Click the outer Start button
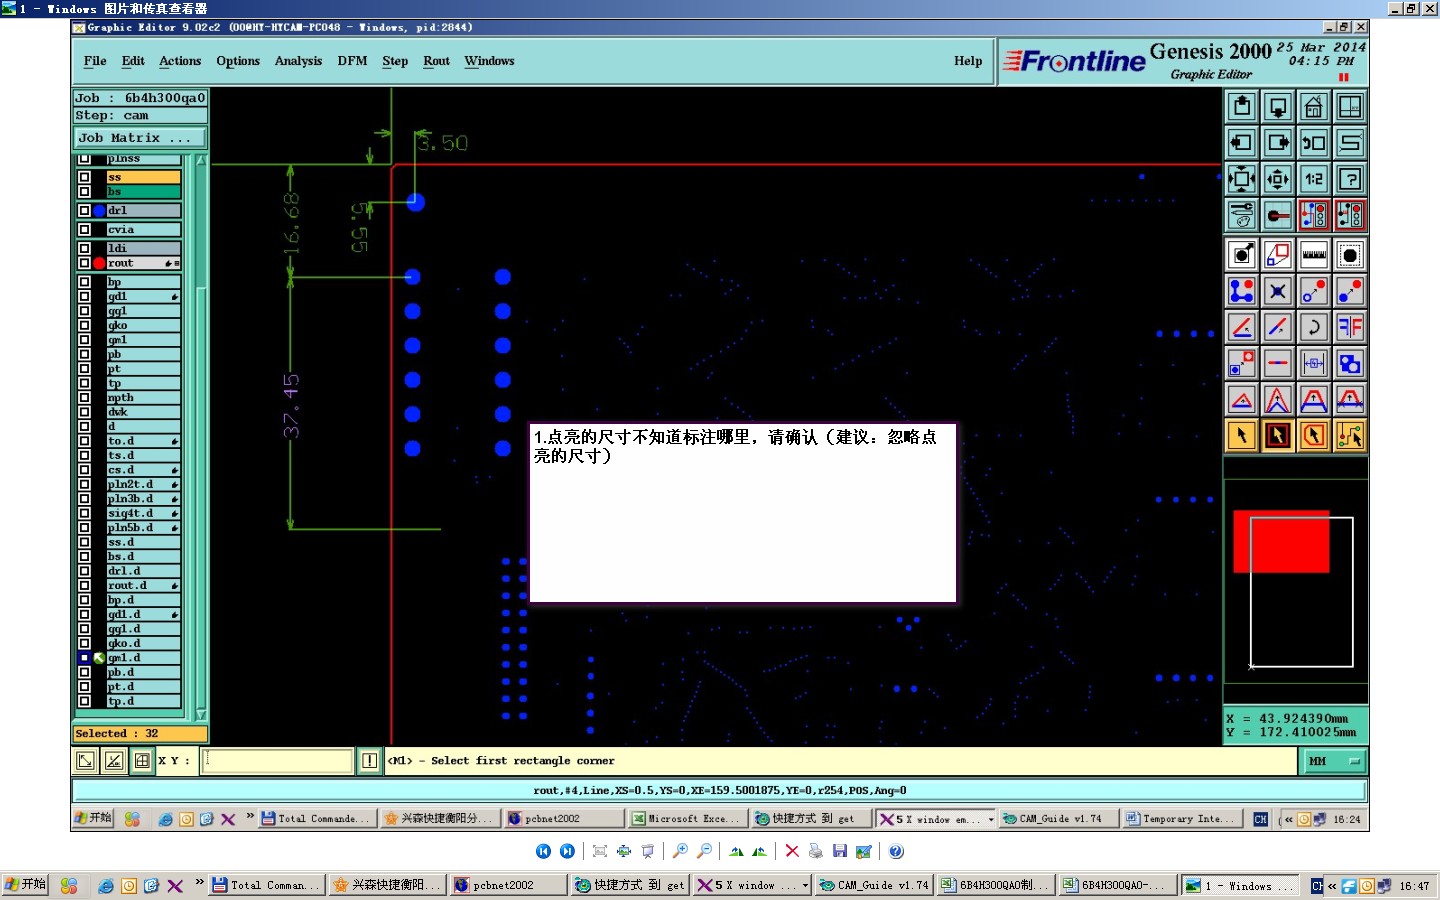 pyautogui.click(x=25, y=885)
